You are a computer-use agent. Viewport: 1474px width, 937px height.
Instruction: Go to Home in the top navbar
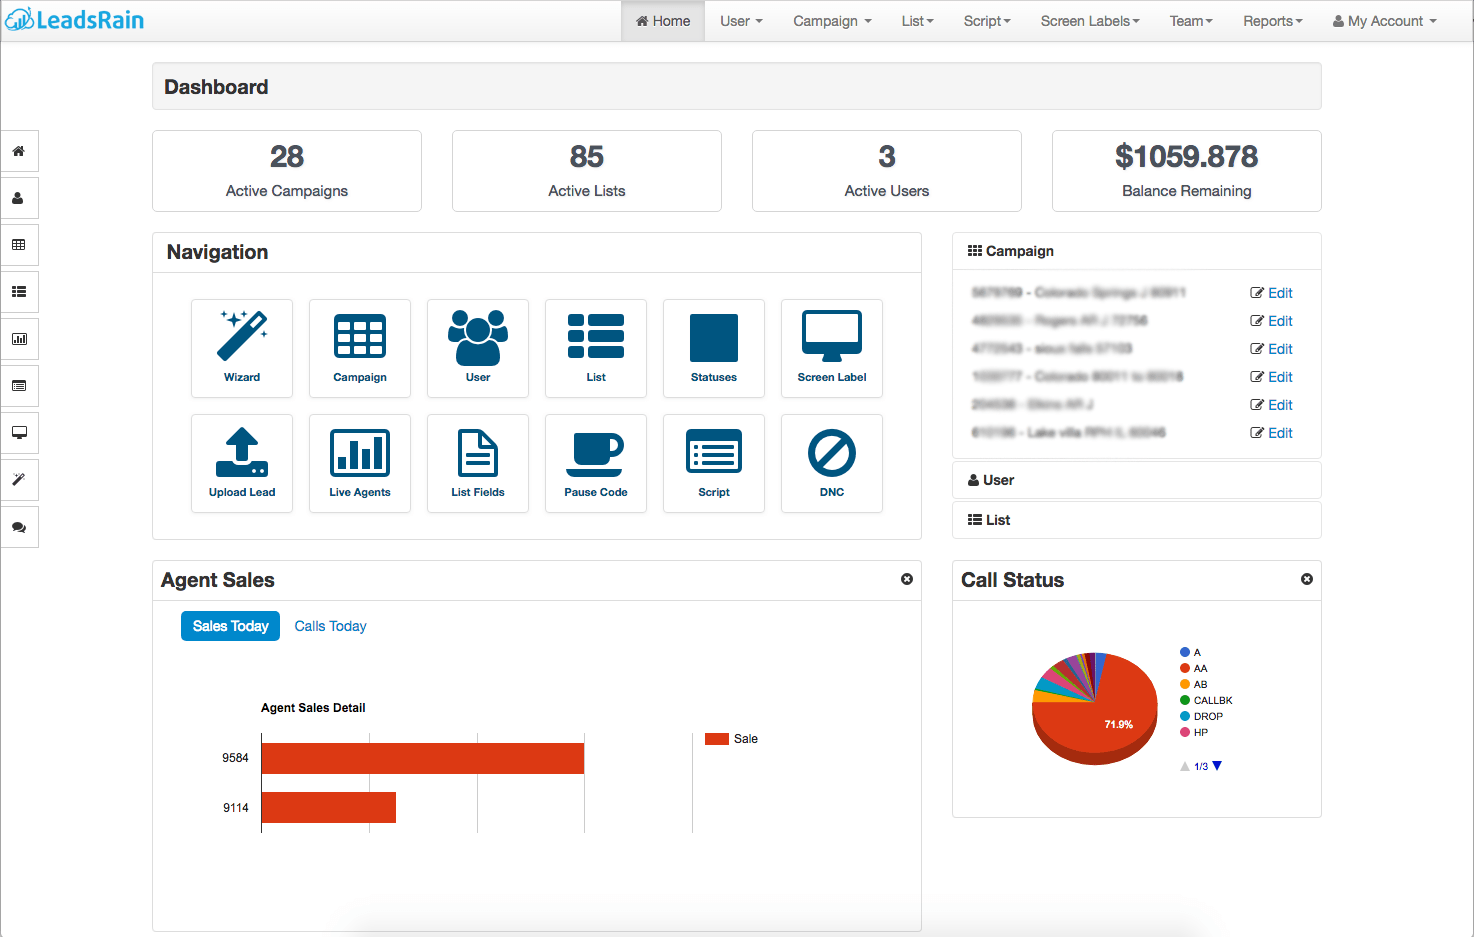point(663,21)
